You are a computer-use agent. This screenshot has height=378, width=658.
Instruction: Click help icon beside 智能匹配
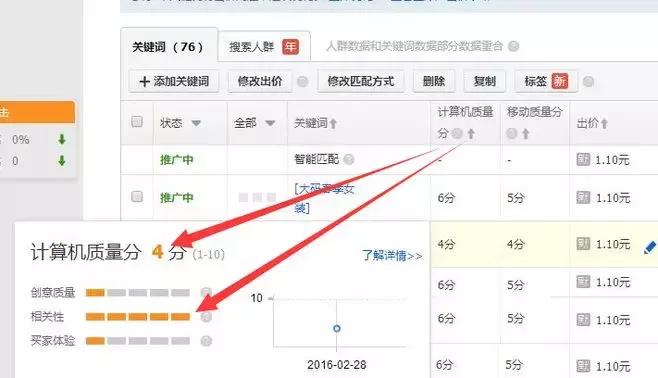349,159
